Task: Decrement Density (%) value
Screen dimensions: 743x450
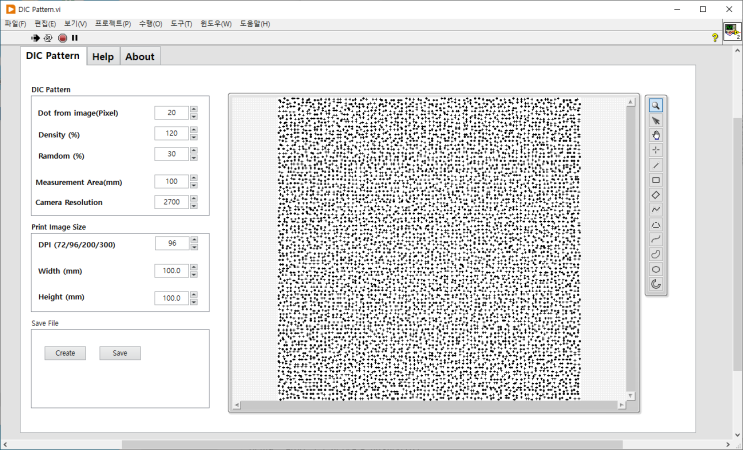Action: 194,137
